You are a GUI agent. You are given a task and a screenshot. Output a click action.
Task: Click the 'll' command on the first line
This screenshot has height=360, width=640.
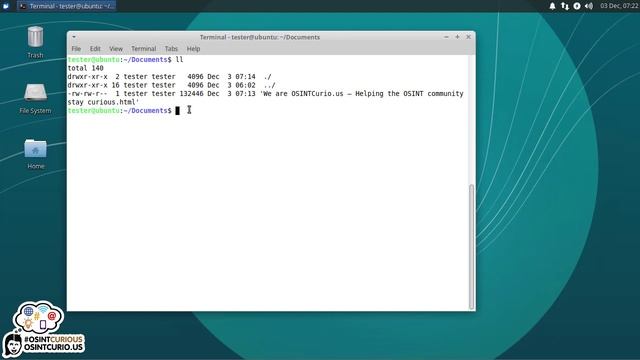click(x=179, y=60)
